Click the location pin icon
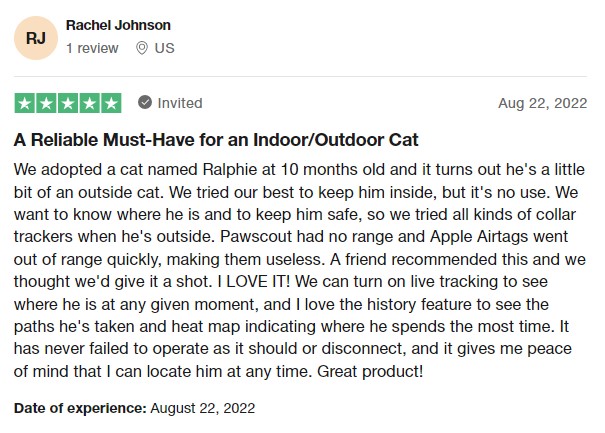The height and width of the screenshot is (433, 605). point(142,48)
